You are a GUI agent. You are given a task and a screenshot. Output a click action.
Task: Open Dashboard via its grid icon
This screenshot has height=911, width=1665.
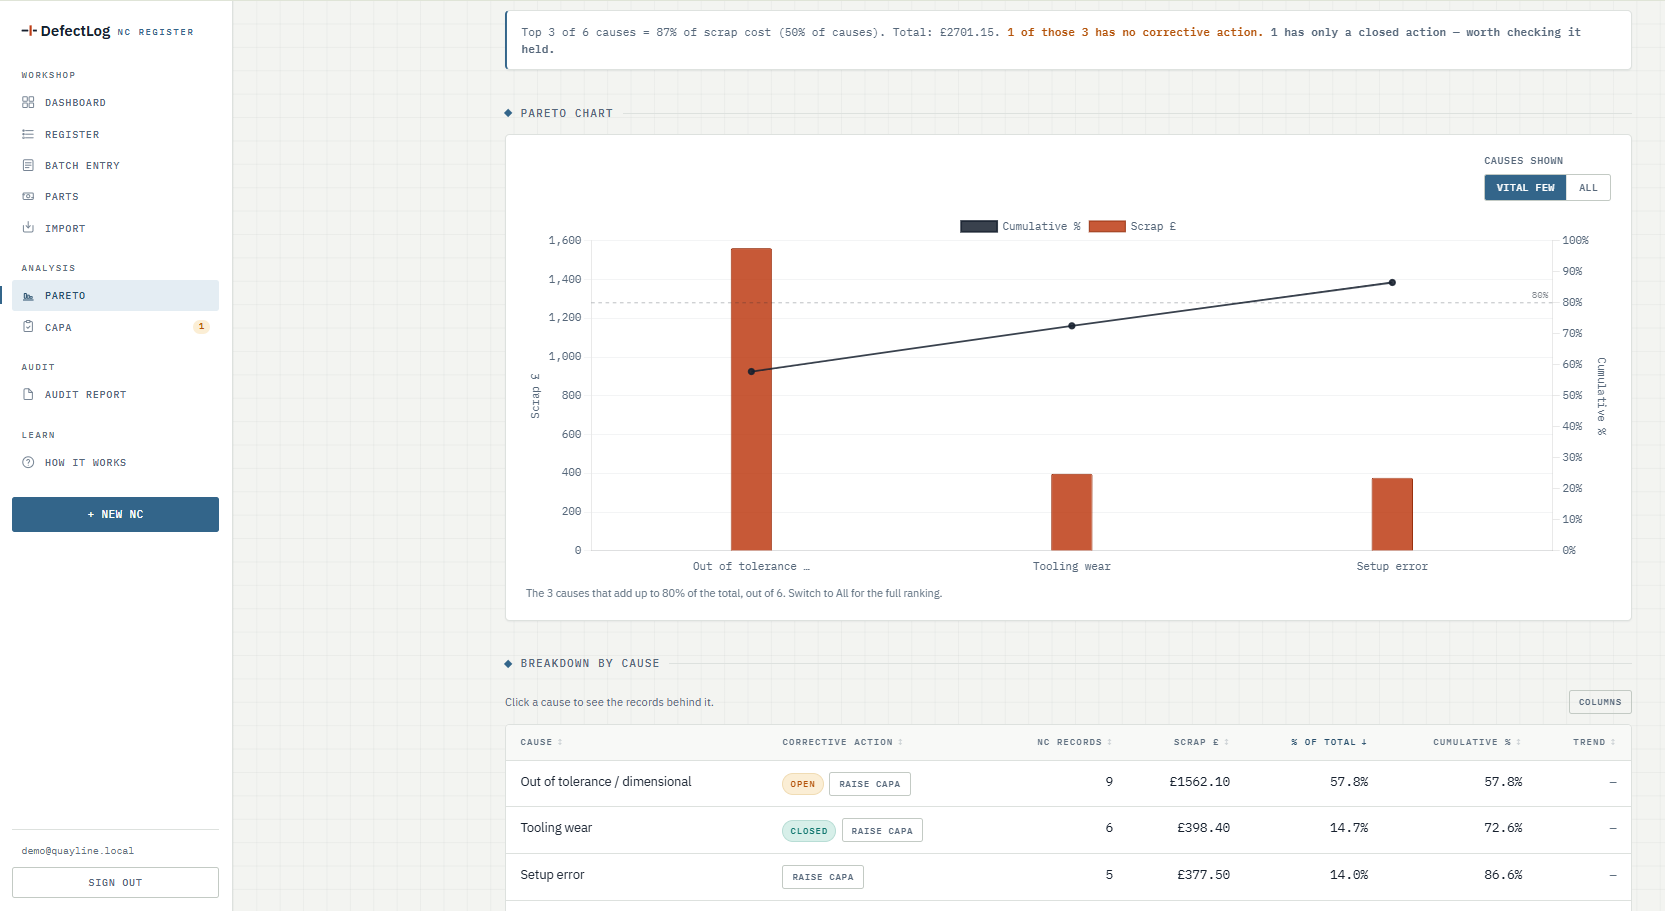pos(28,103)
